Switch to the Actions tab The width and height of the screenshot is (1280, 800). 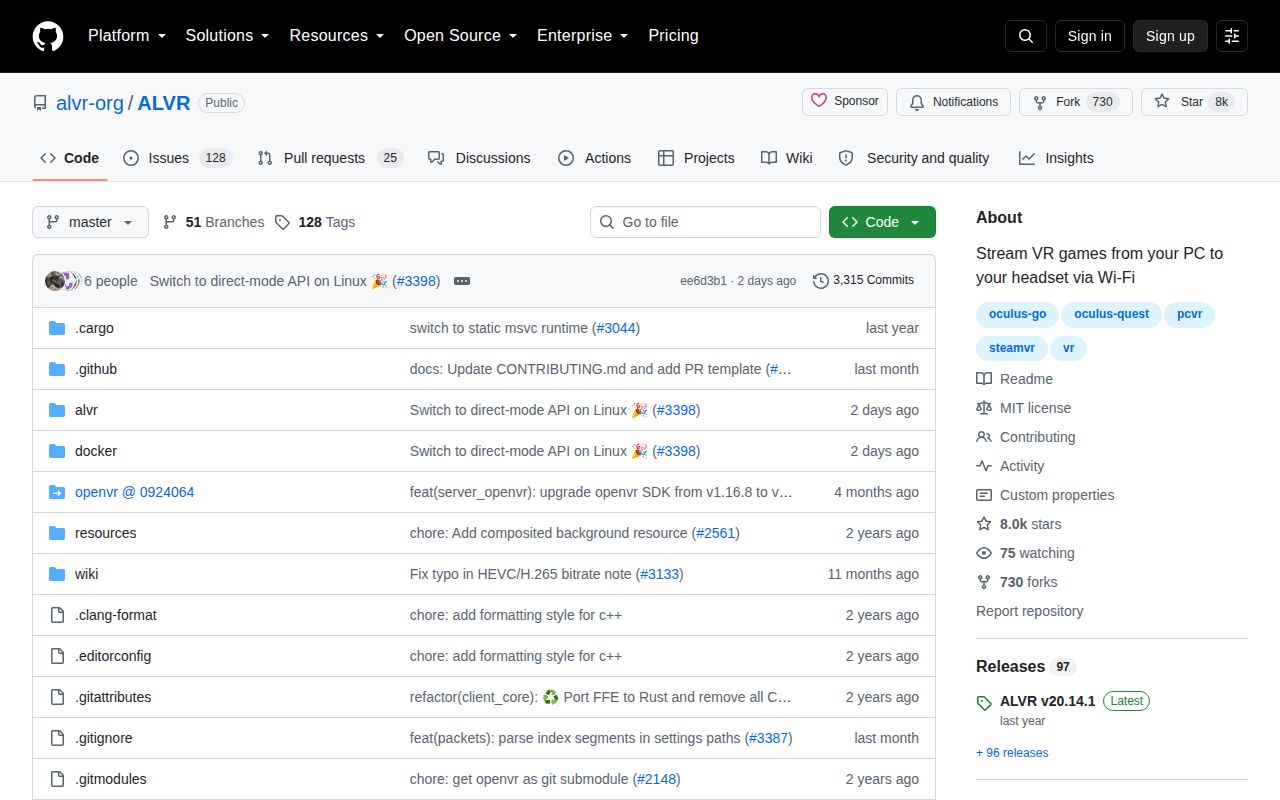594,158
